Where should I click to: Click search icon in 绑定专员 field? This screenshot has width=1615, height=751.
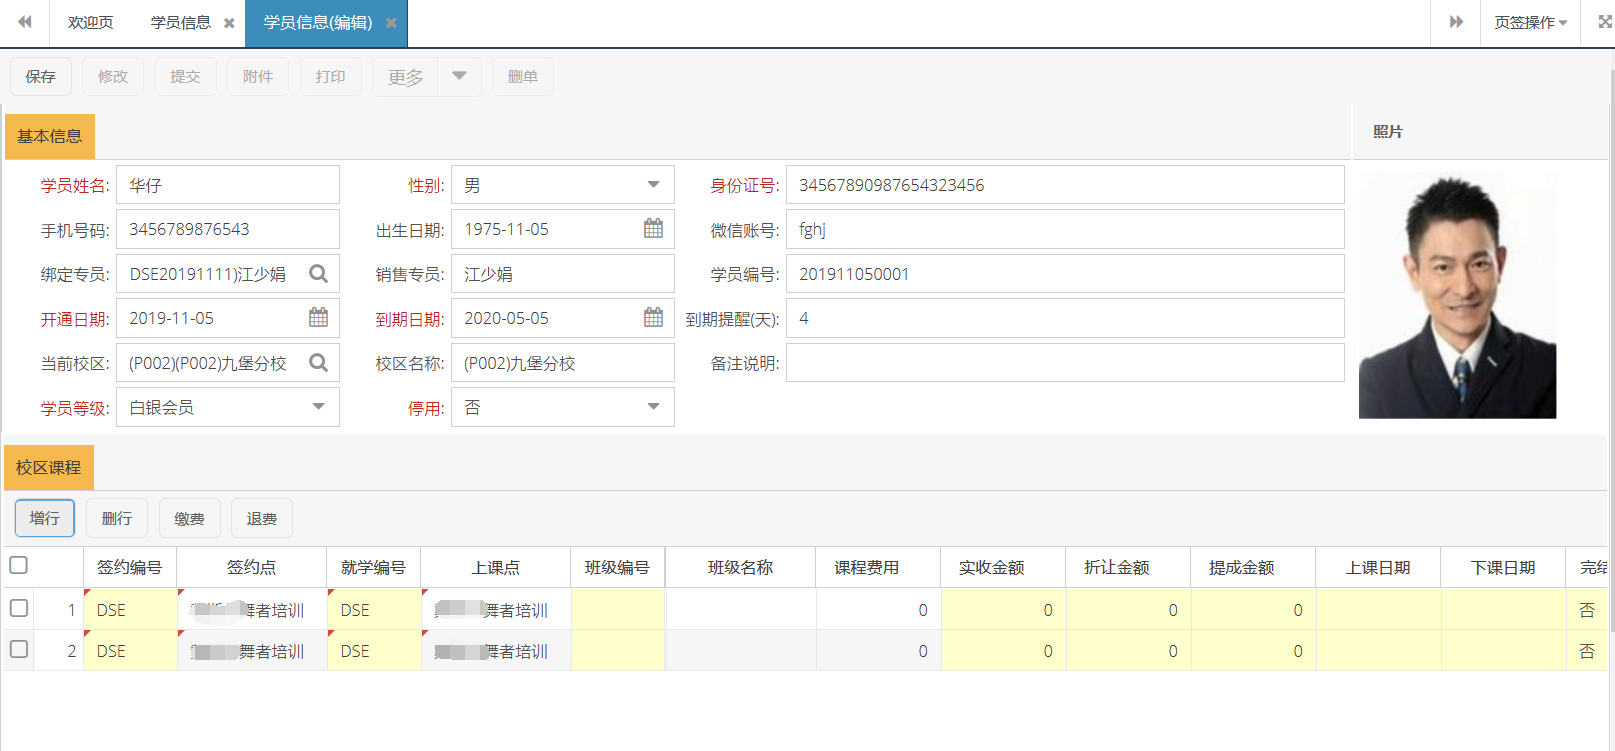(x=318, y=274)
